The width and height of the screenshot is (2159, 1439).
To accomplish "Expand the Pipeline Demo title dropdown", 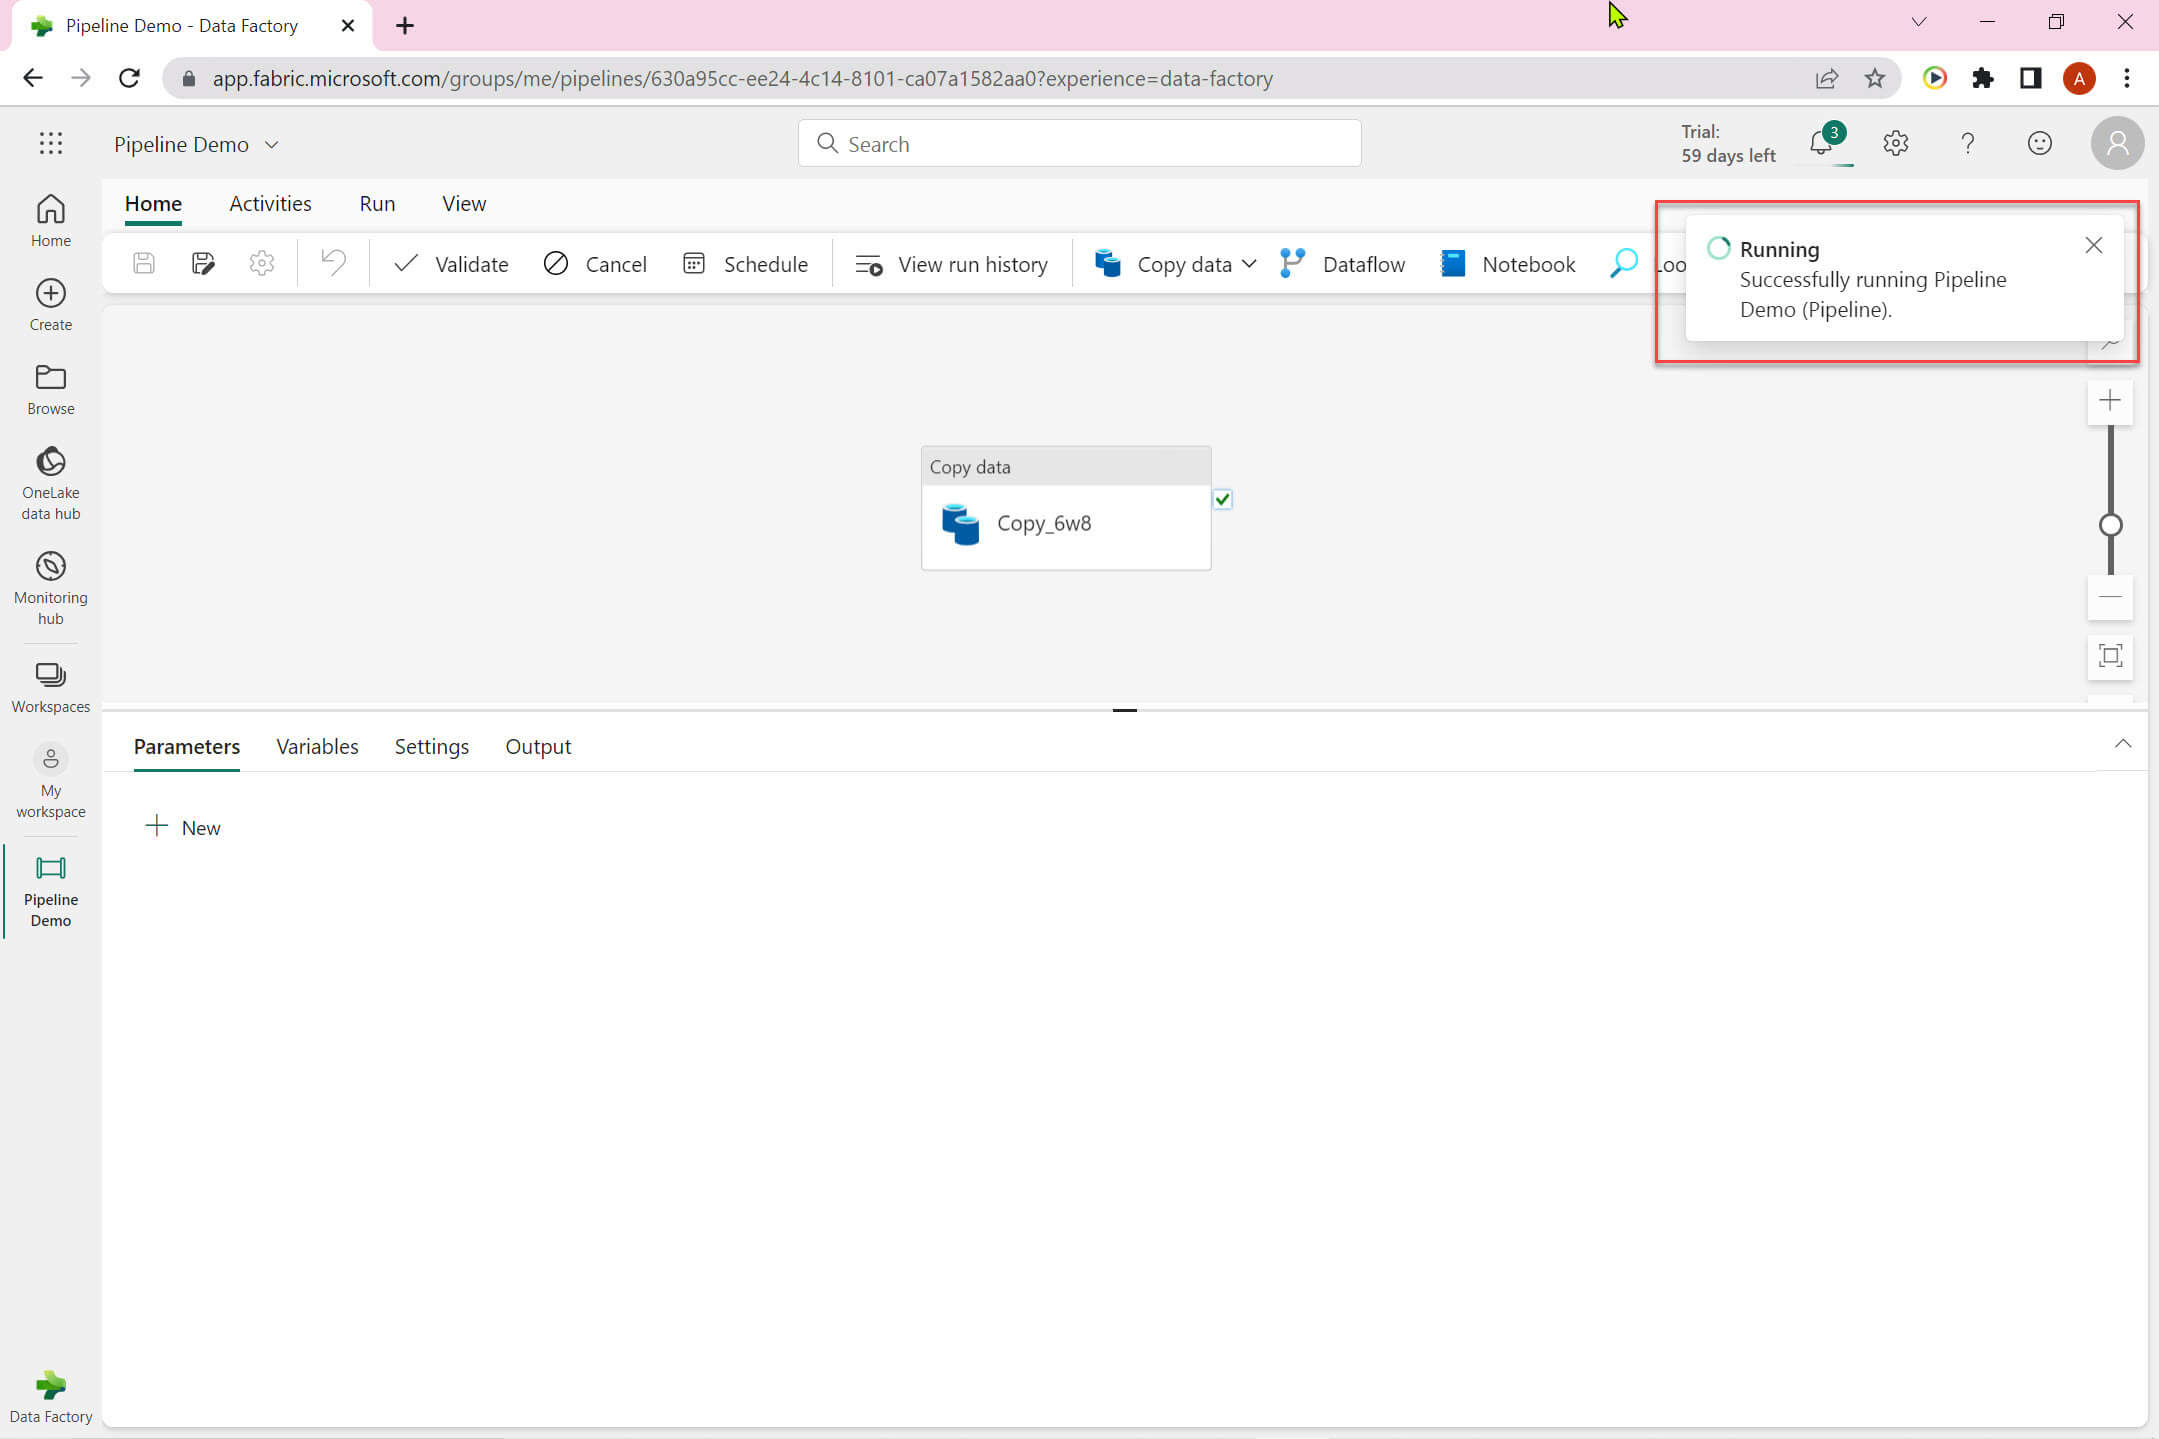I will pos(271,145).
